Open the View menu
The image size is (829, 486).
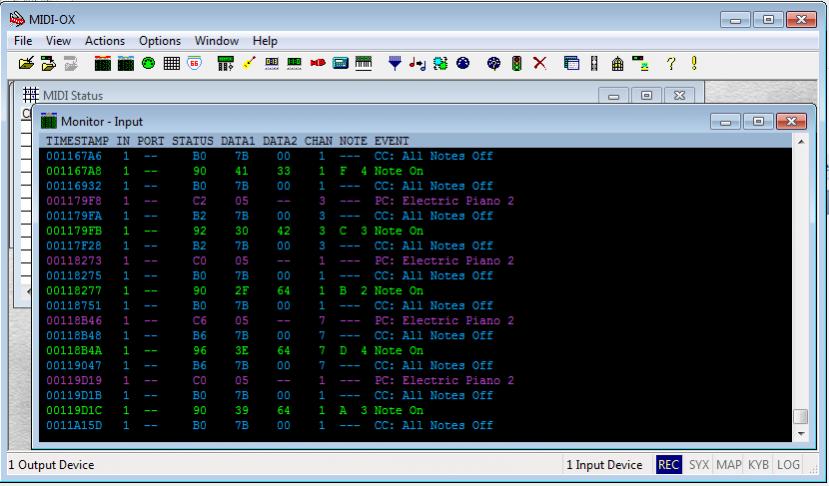tap(58, 41)
